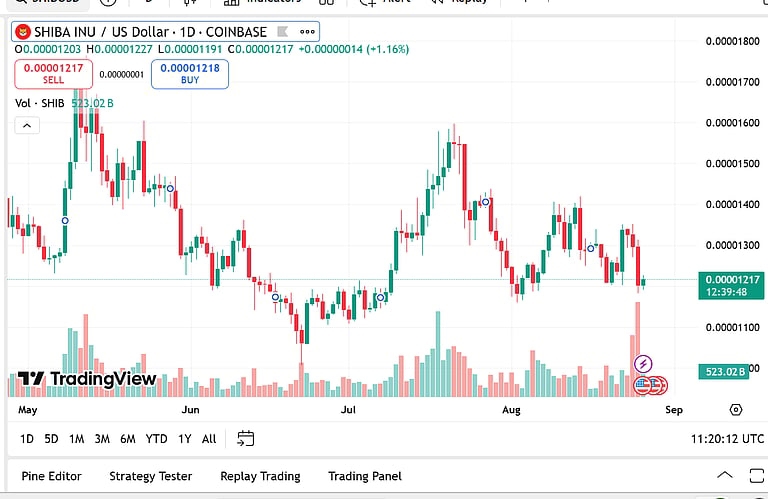Image resolution: width=768 pixels, height=499 pixels.
Task: Open the three-dot more menu in legend
Action: pos(307,32)
